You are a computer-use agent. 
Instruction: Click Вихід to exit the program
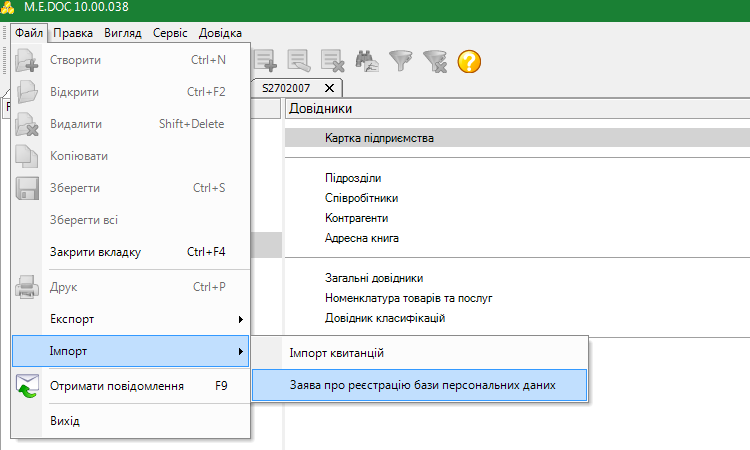[65, 420]
